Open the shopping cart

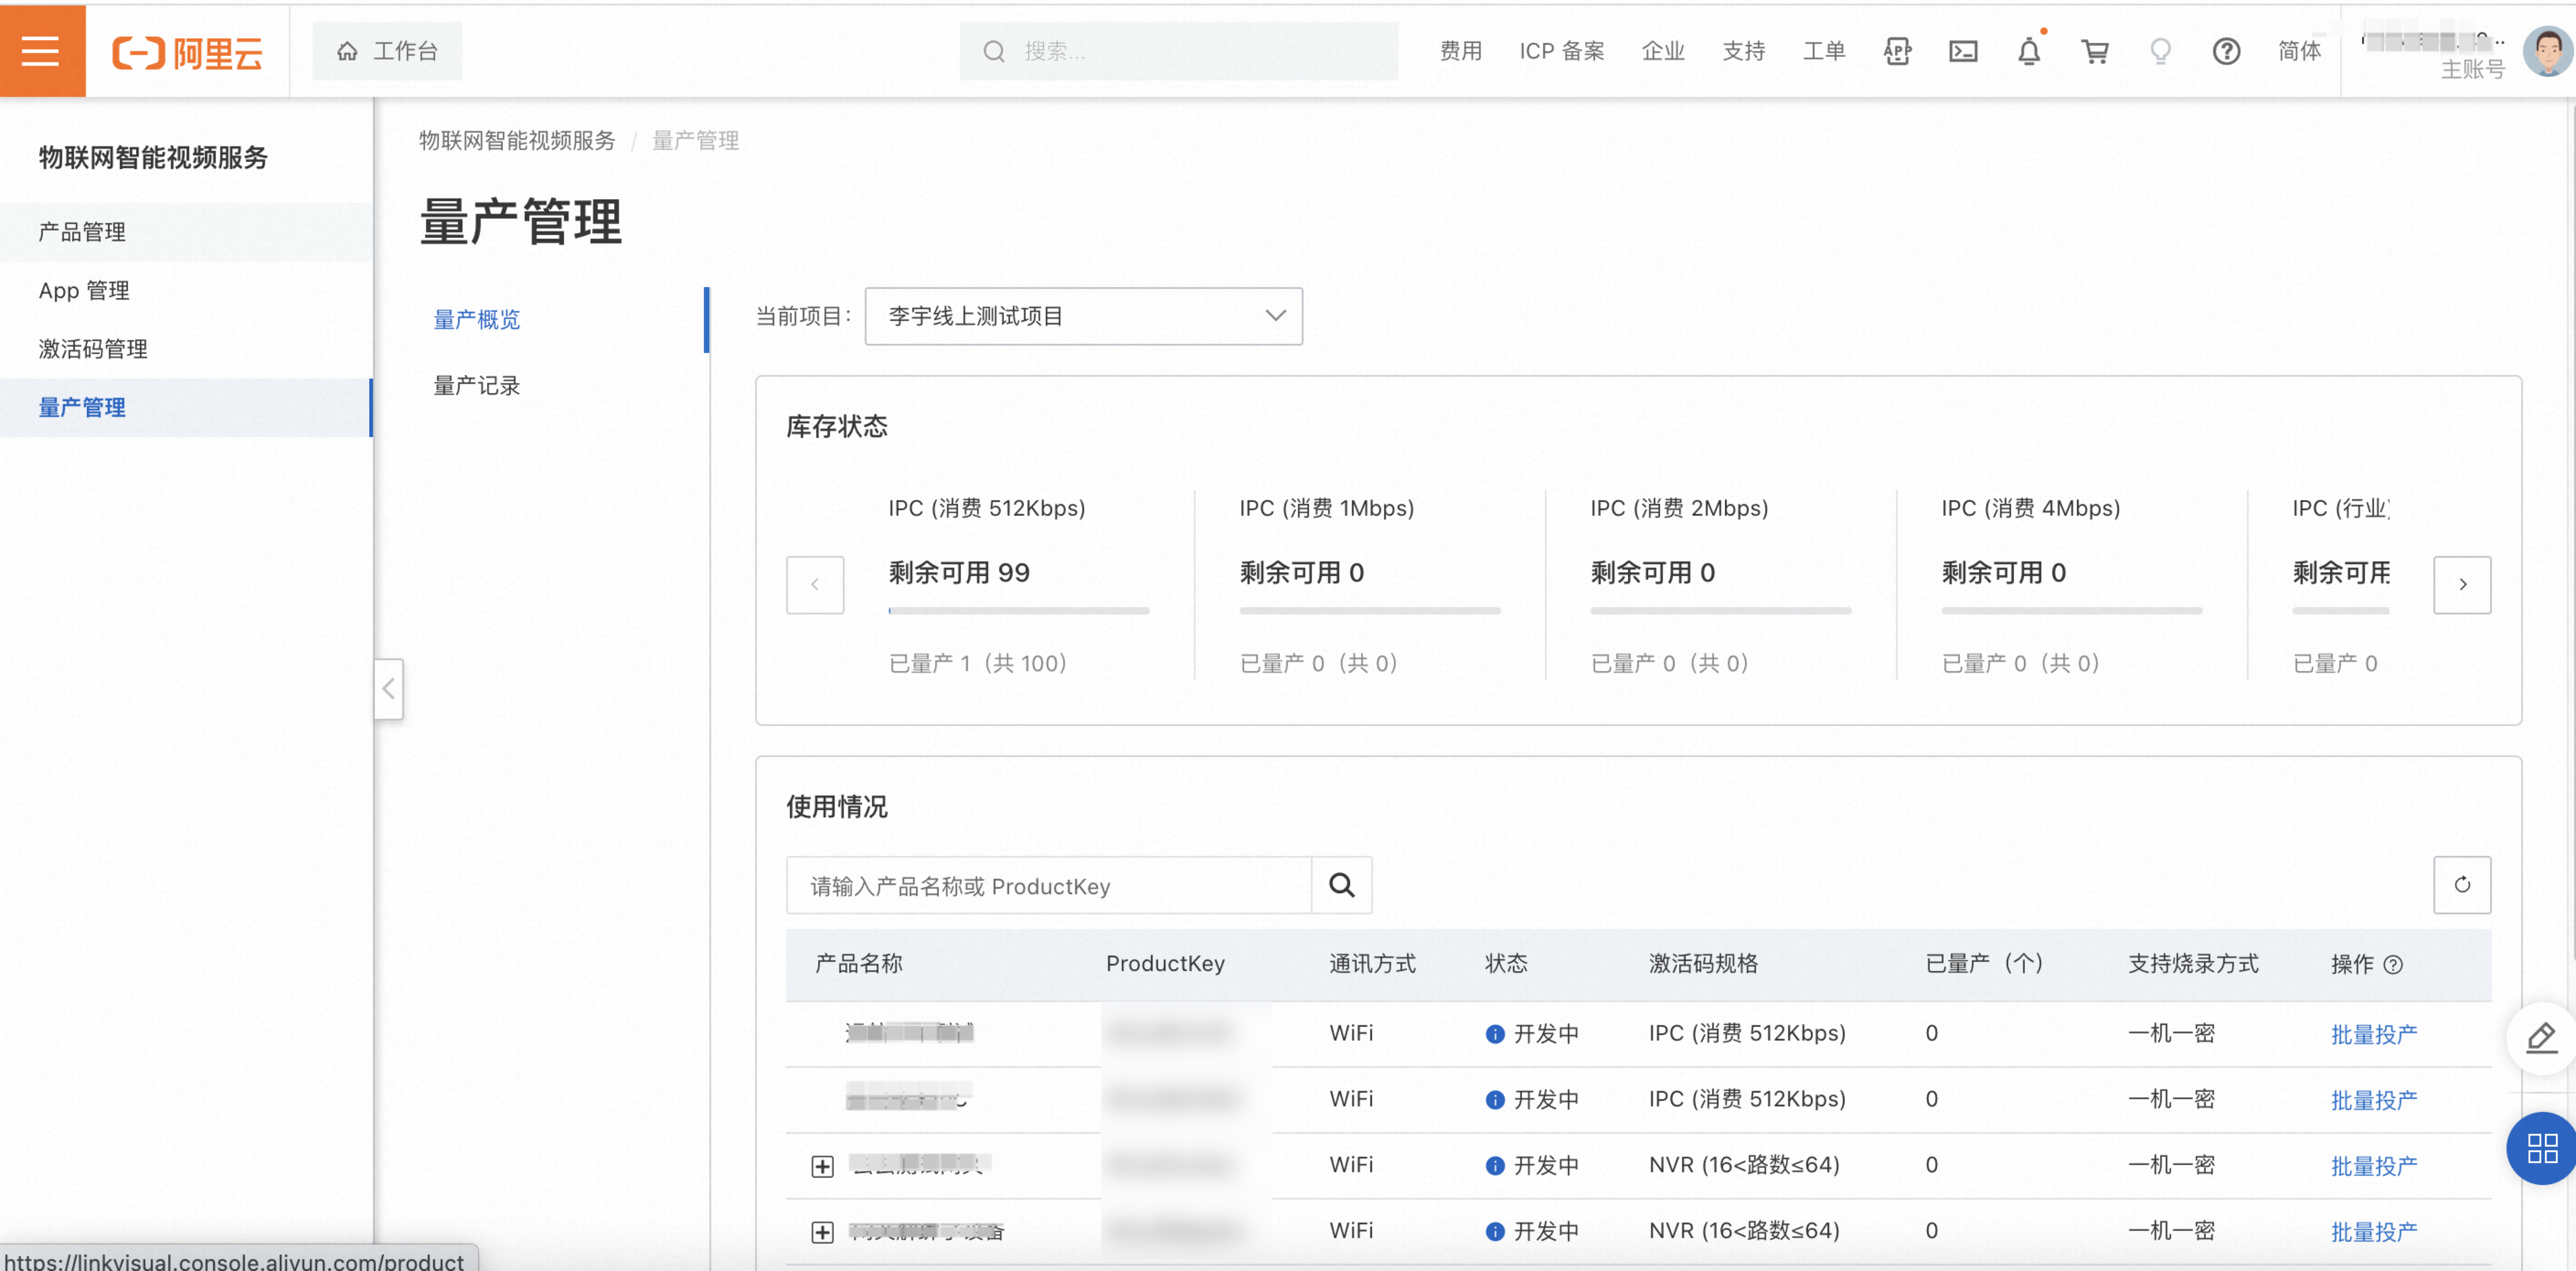(2095, 51)
